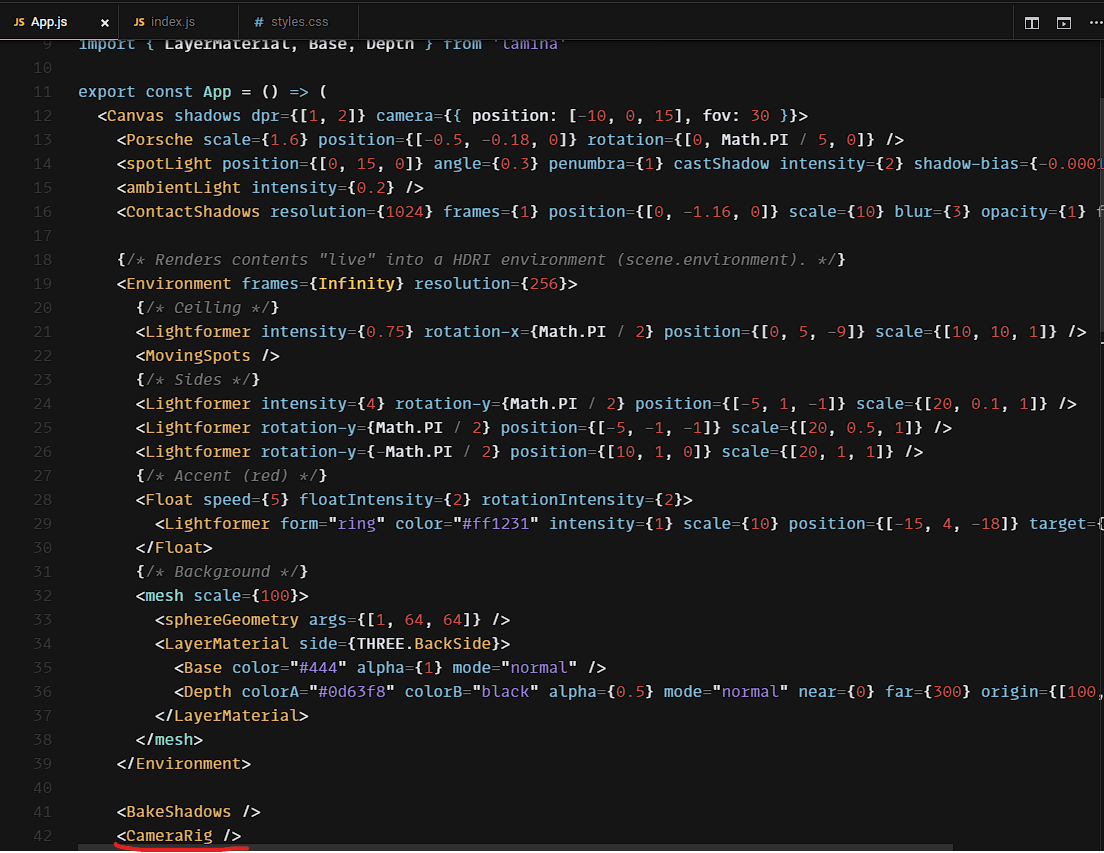The image size is (1104, 853).
Task: Click the JS icon on App.js tab
Action: [x=19, y=22]
